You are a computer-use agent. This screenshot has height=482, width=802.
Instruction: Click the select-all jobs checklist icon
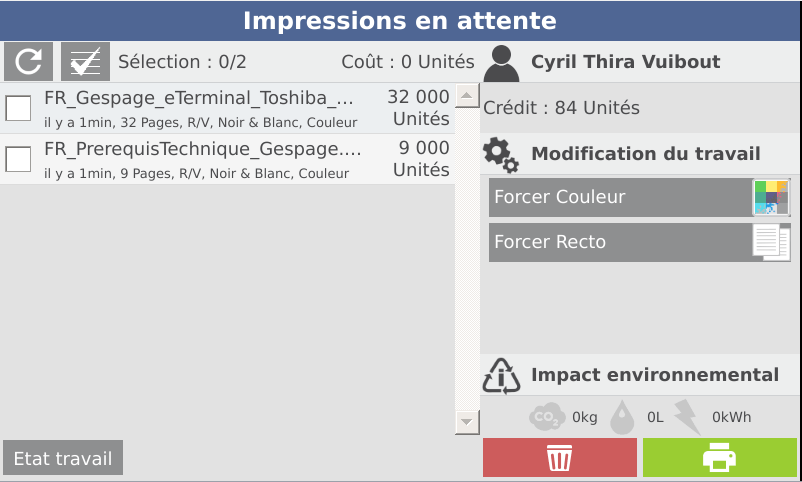point(85,61)
